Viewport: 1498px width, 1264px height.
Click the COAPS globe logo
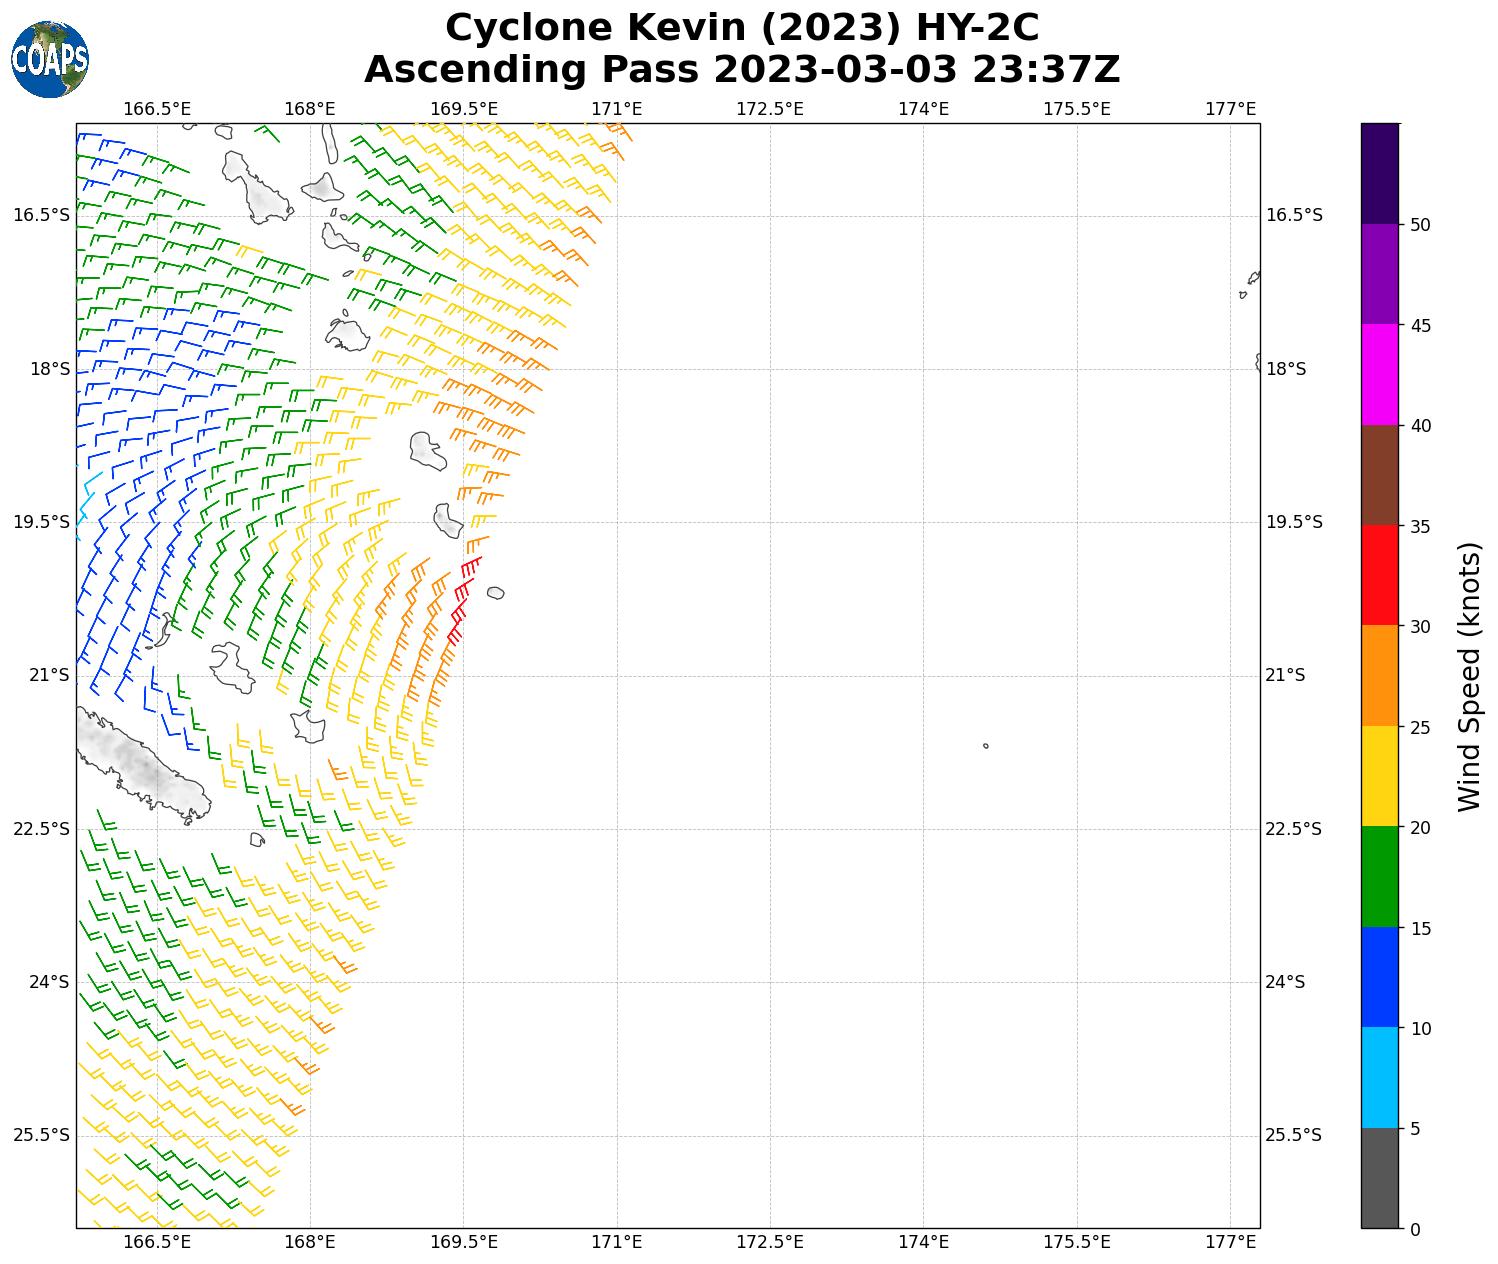pyautogui.click(x=50, y=59)
